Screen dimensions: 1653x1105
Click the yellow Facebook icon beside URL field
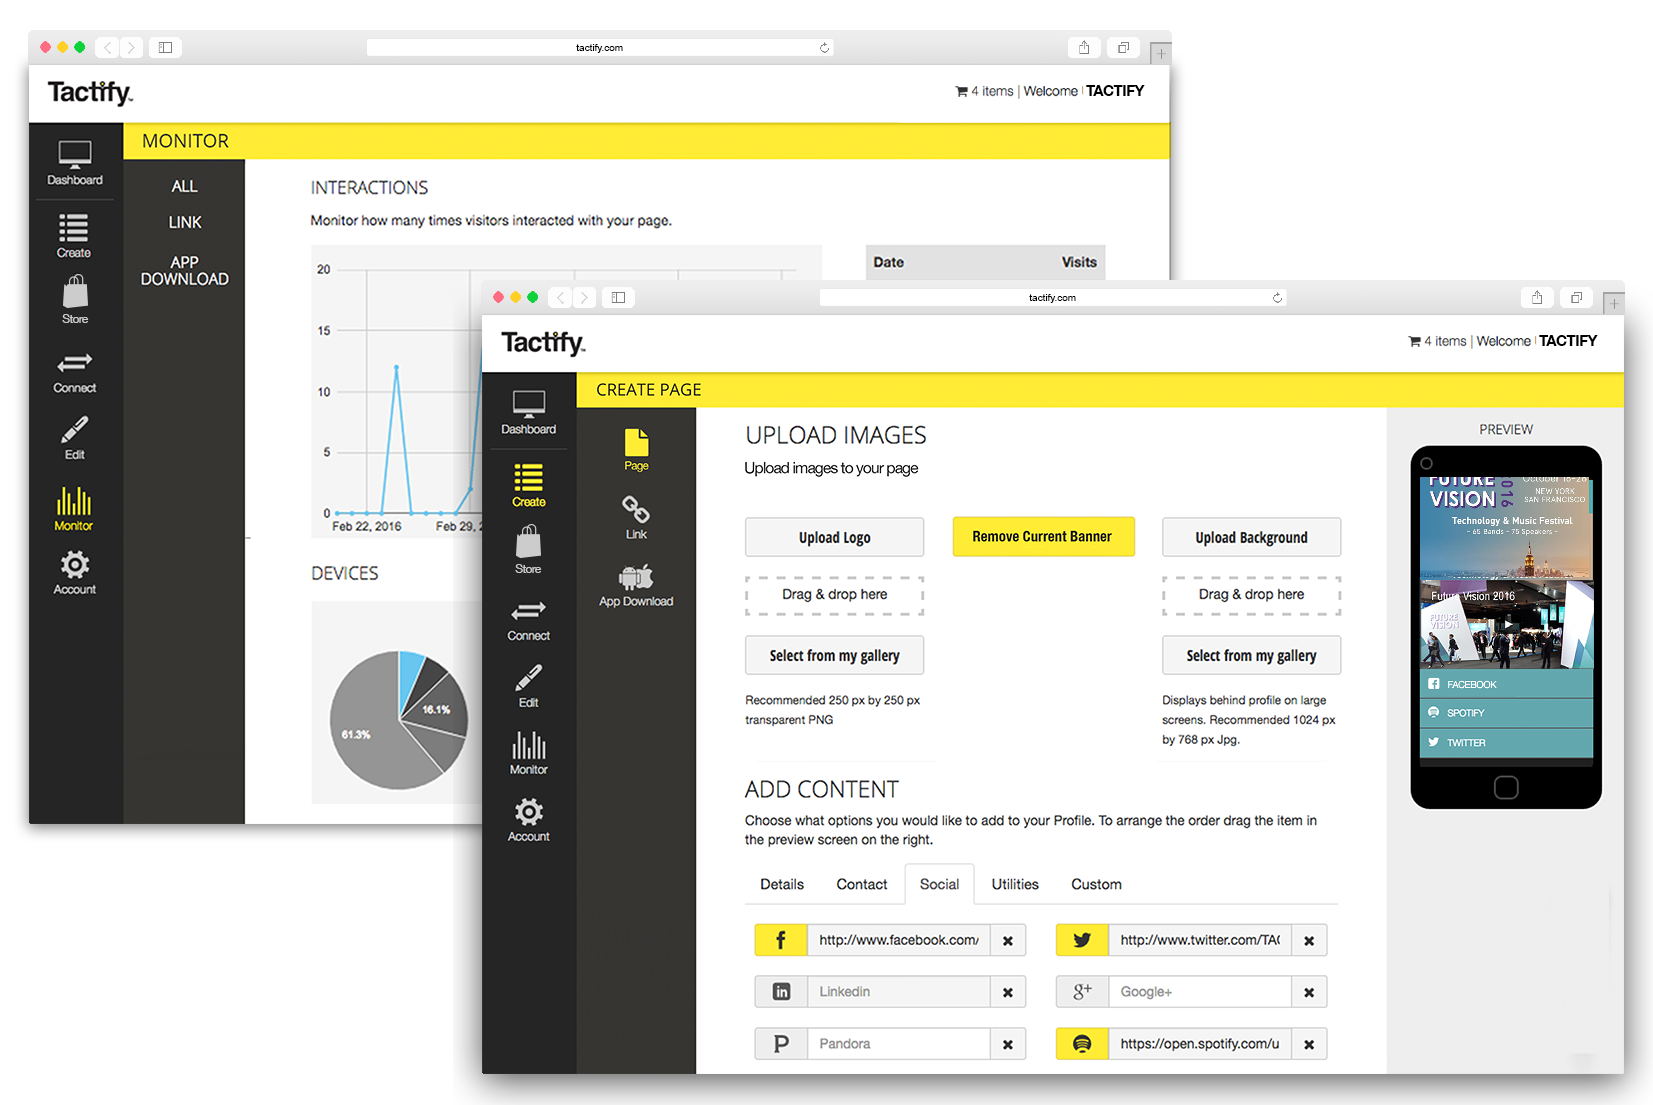(x=781, y=940)
